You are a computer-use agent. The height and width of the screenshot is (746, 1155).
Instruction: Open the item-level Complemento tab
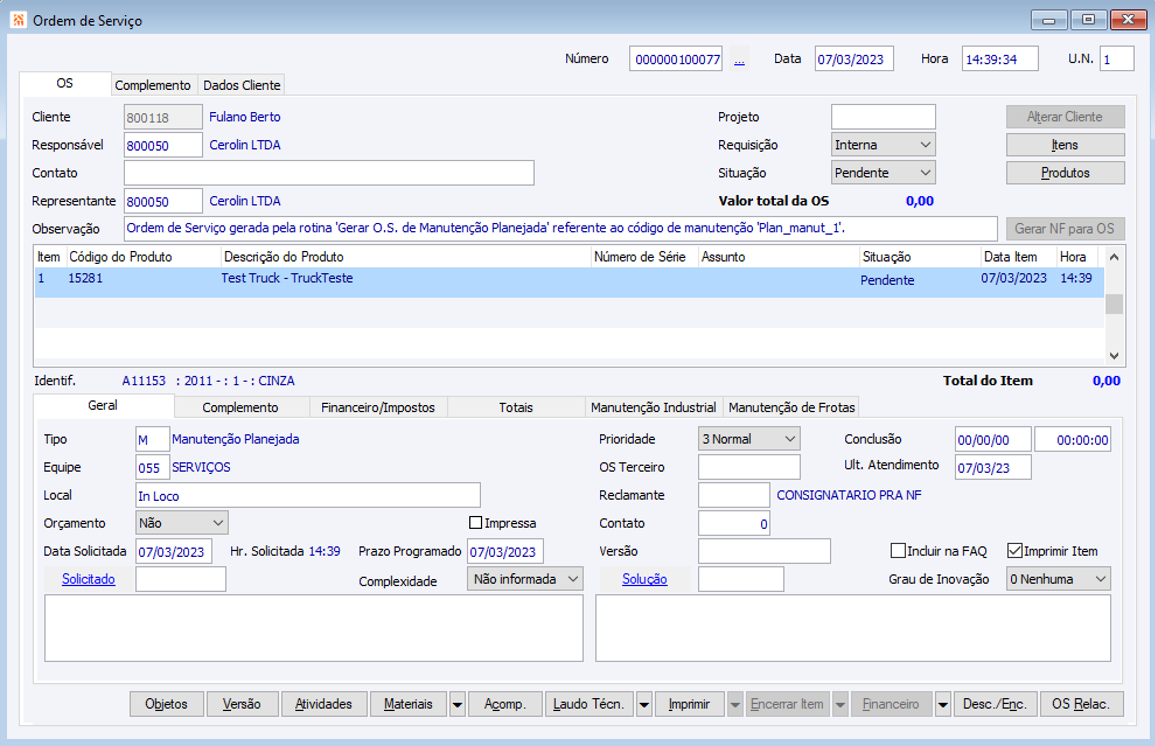click(x=241, y=407)
